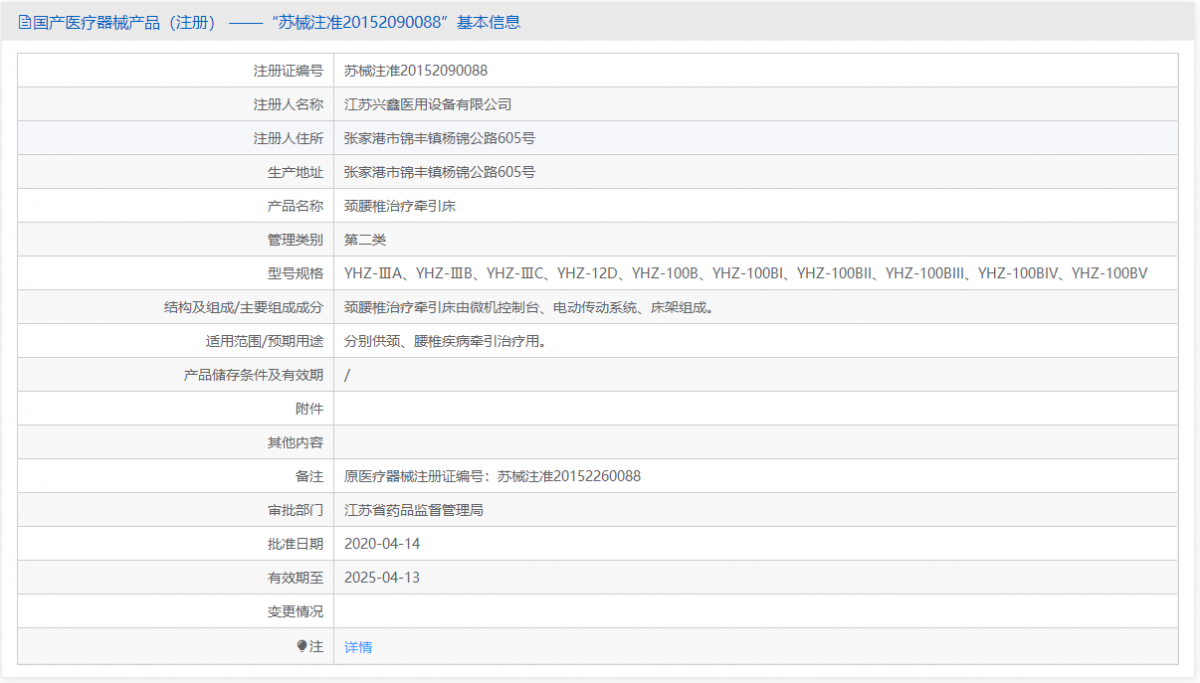1200x683 pixels.
Task: Click the 生产地址 label cell
Action: point(176,172)
